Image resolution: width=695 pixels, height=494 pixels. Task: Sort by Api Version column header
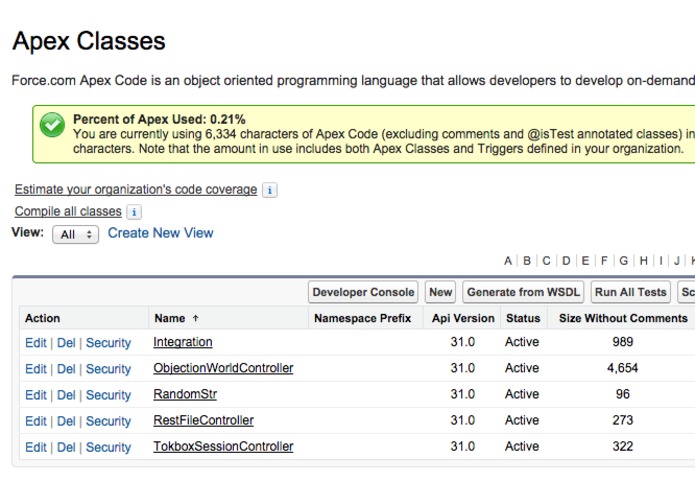[x=463, y=318]
